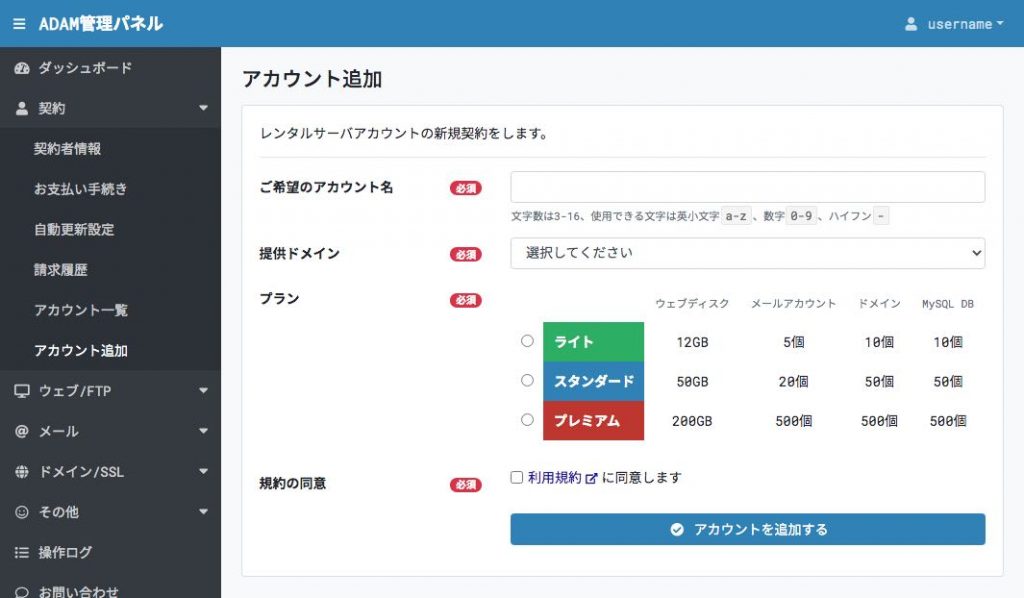Click the 200GB value in プレミアム row

pos(692,421)
